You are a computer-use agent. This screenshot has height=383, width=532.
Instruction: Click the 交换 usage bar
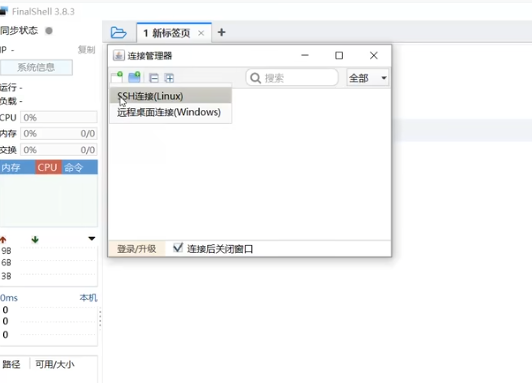click(59, 150)
